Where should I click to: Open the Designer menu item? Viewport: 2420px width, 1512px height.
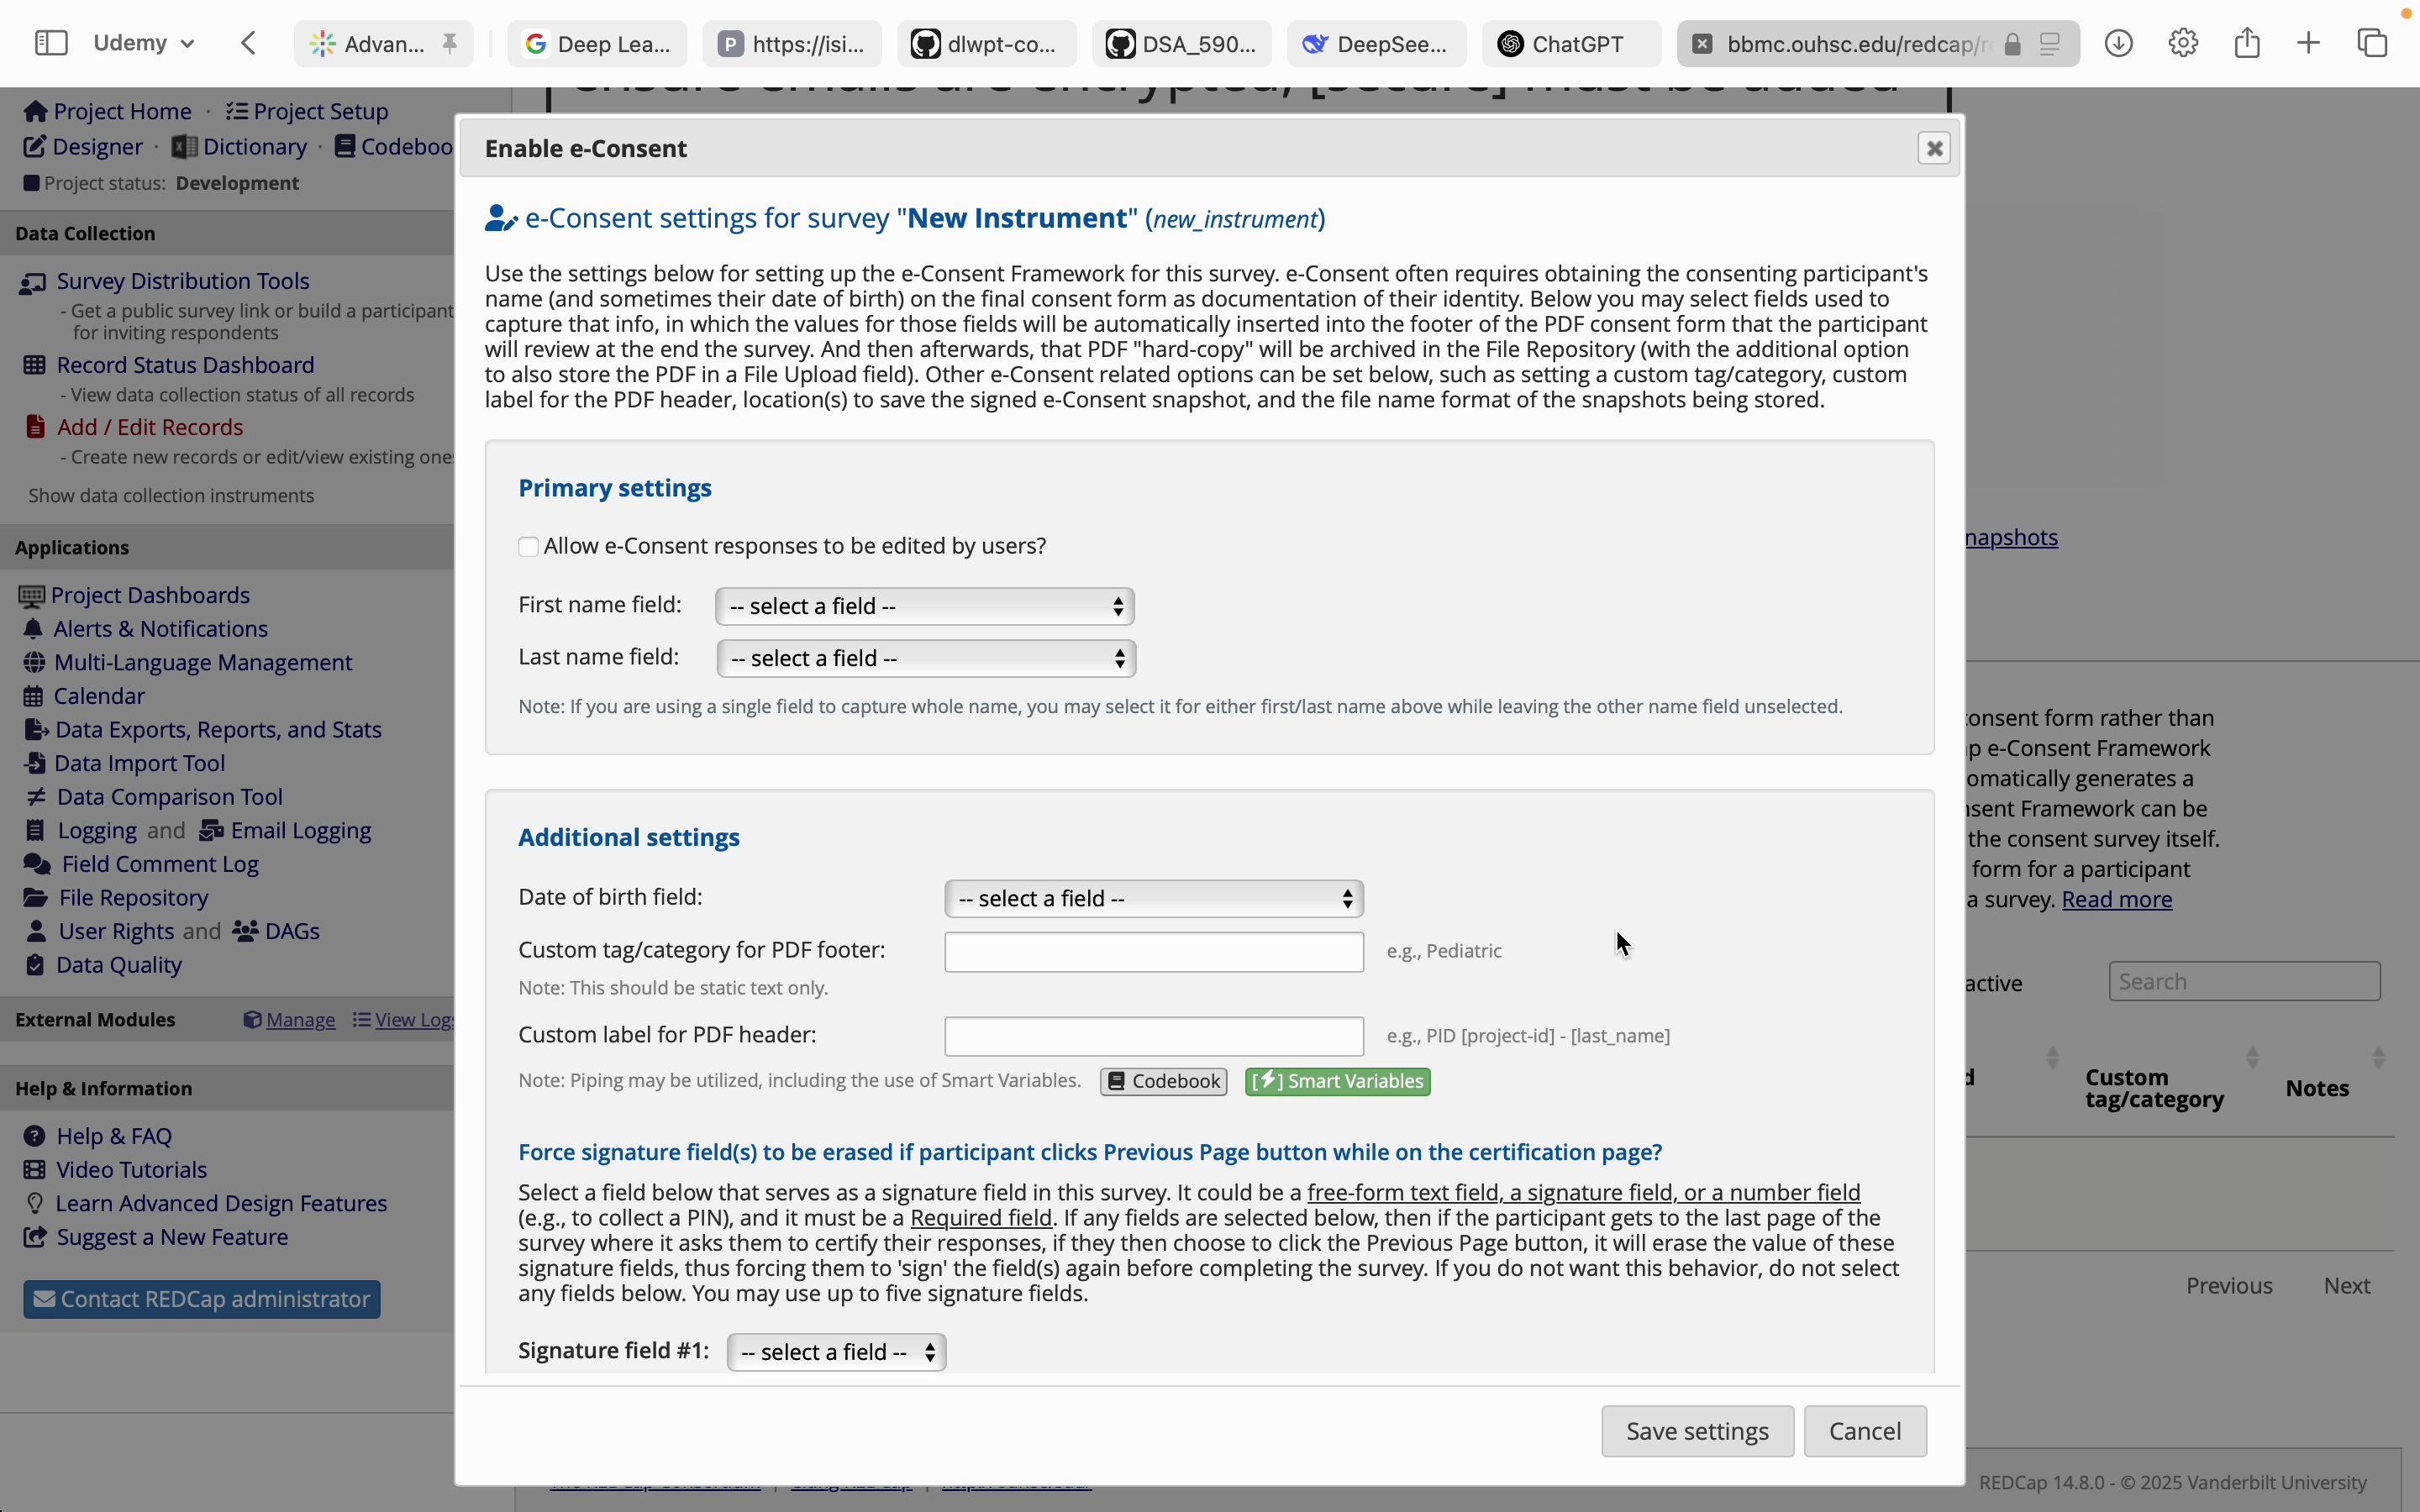(96, 144)
